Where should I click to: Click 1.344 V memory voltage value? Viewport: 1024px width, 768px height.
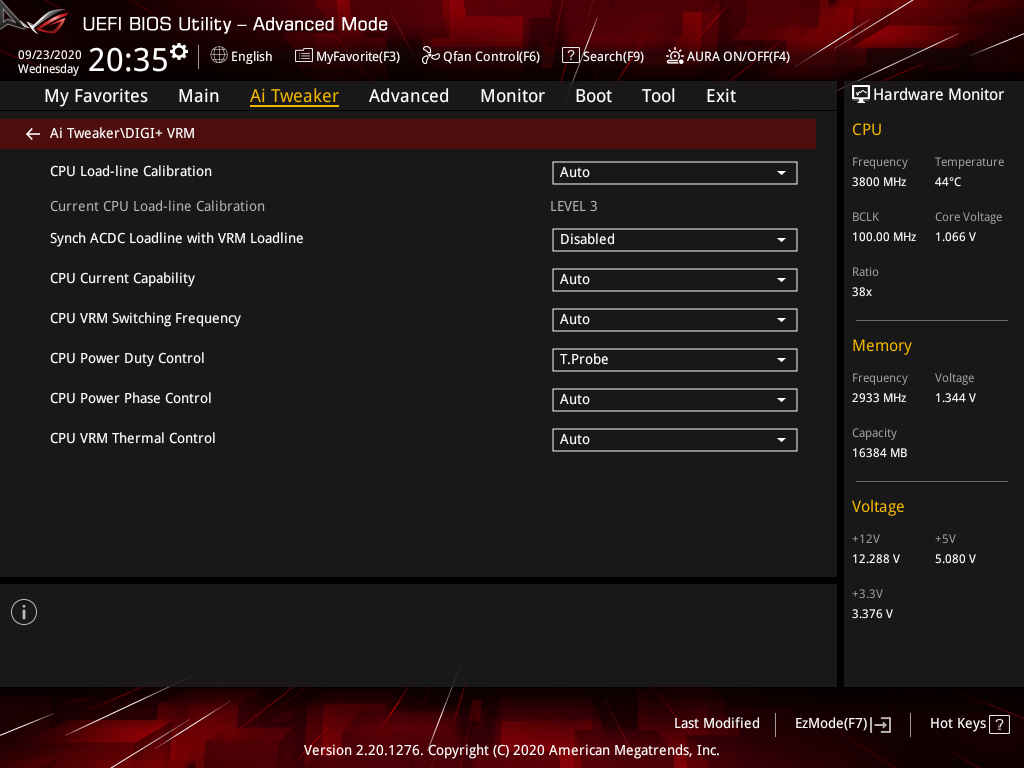[x=955, y=398]
